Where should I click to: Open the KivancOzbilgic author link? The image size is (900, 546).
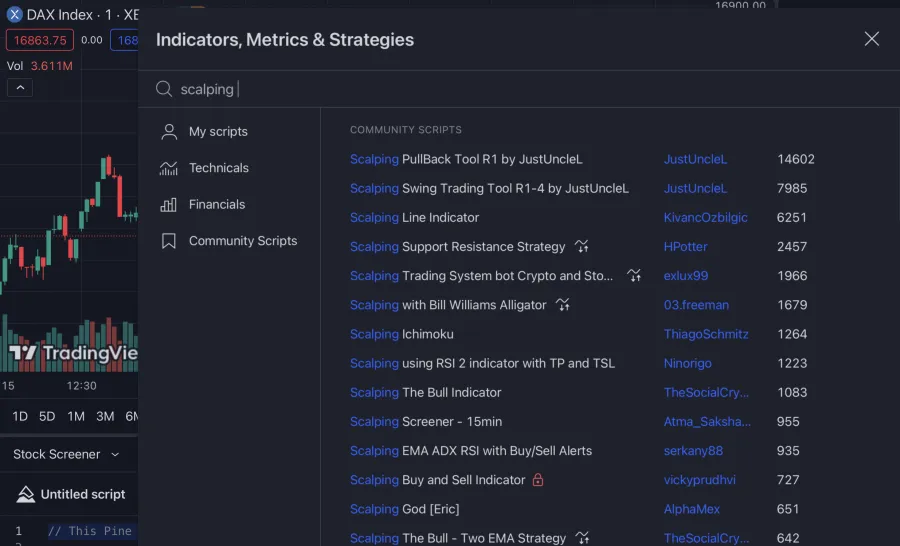click(x=705, y=217)
